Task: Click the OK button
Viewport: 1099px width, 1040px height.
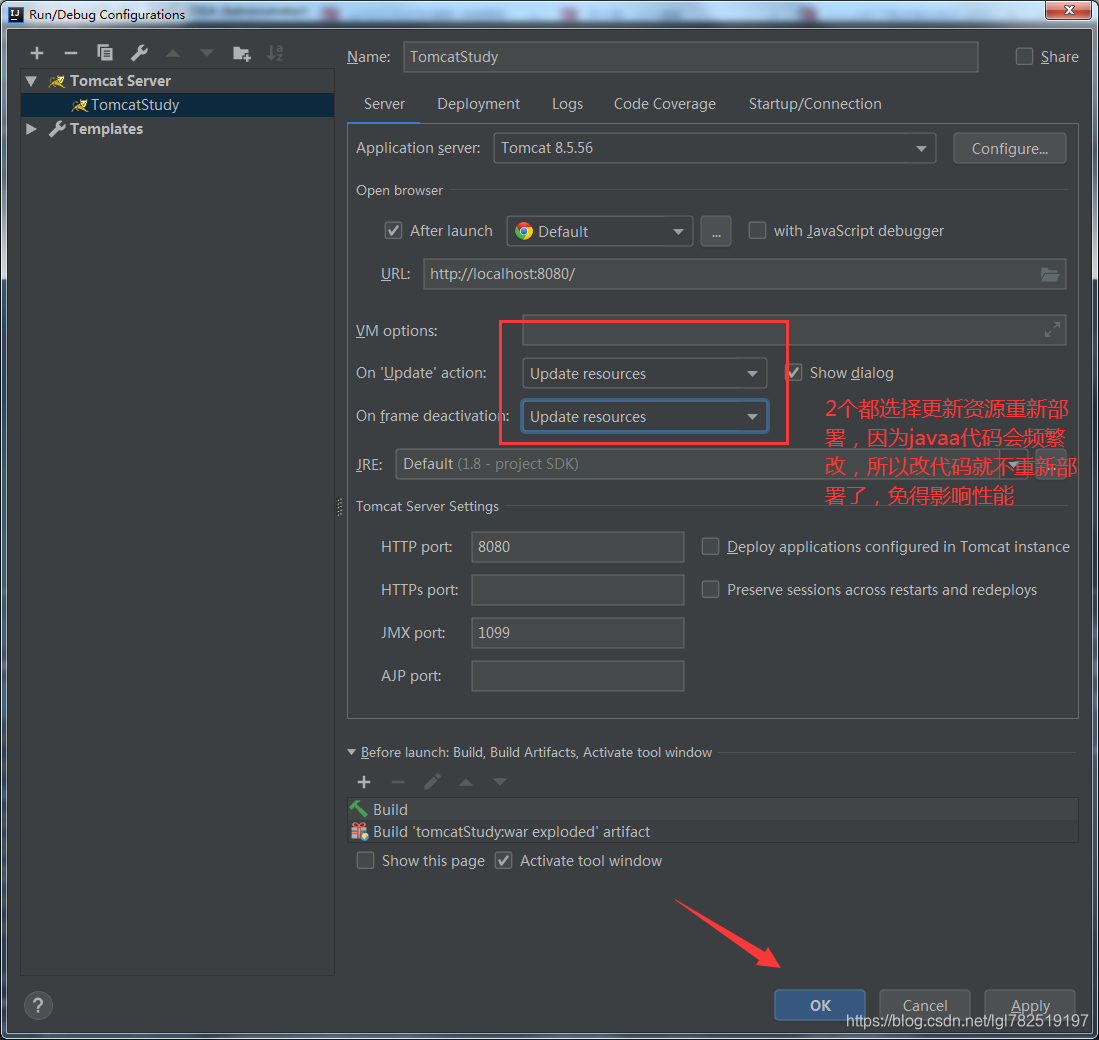Action: tap(819, 1006)
